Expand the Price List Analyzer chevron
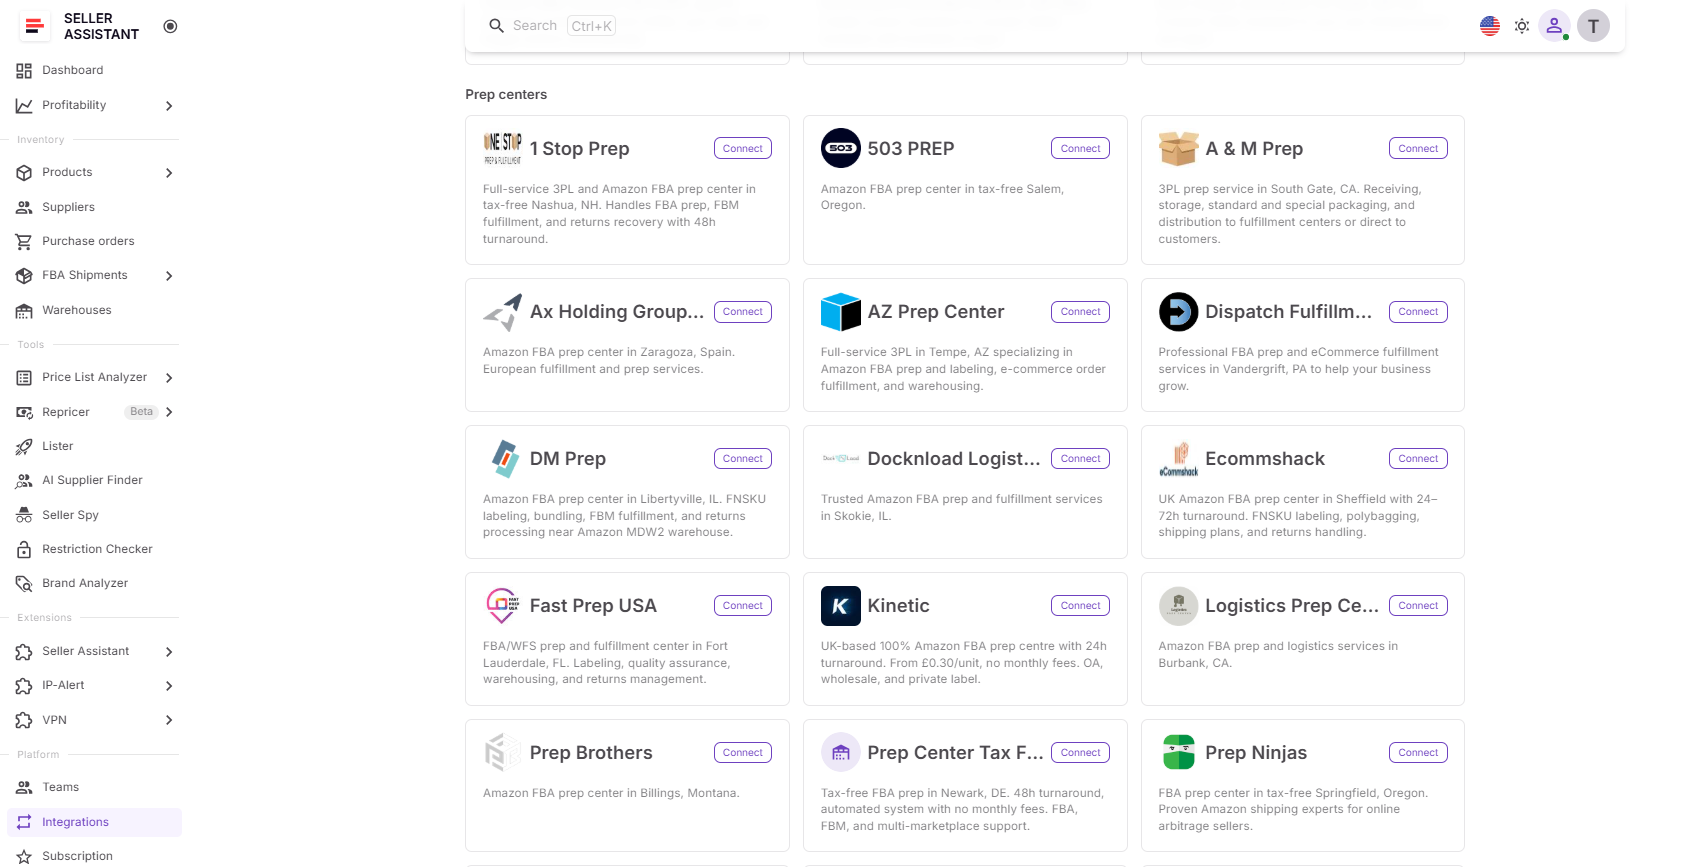Screen dimensions: 1691x867 click(169, 378)
